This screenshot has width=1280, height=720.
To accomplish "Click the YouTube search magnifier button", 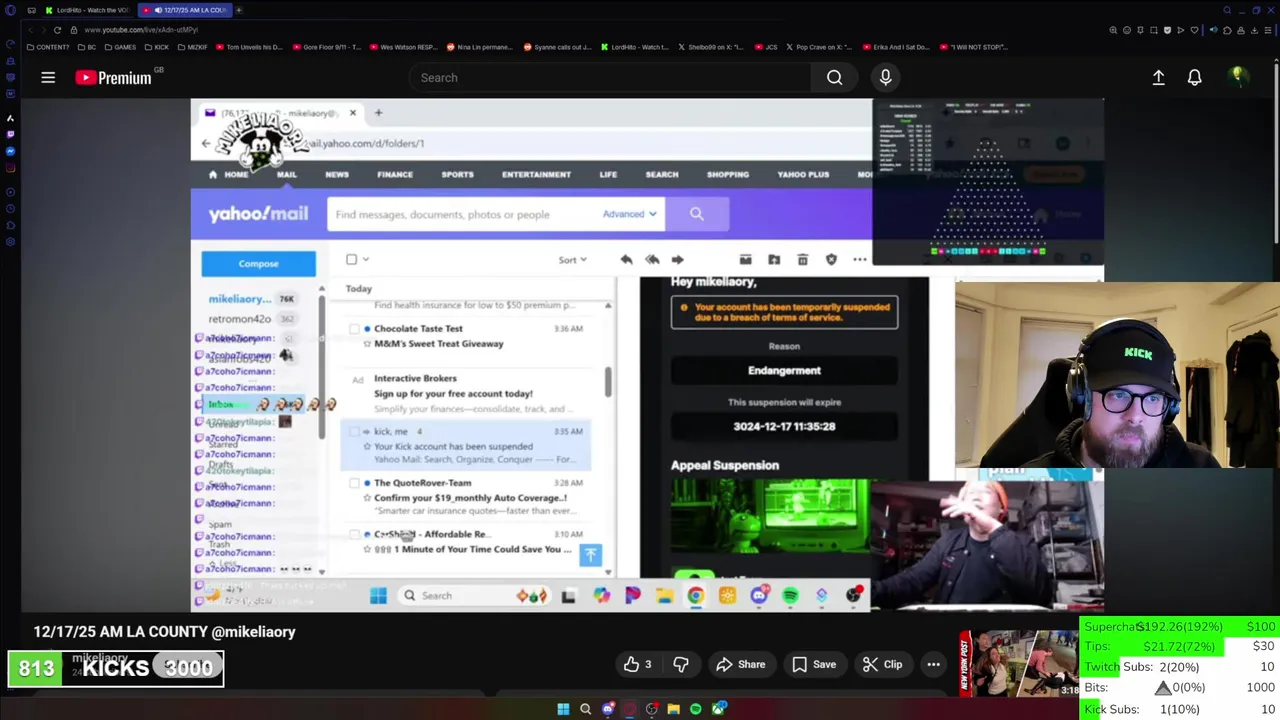I will click(834, 77).
